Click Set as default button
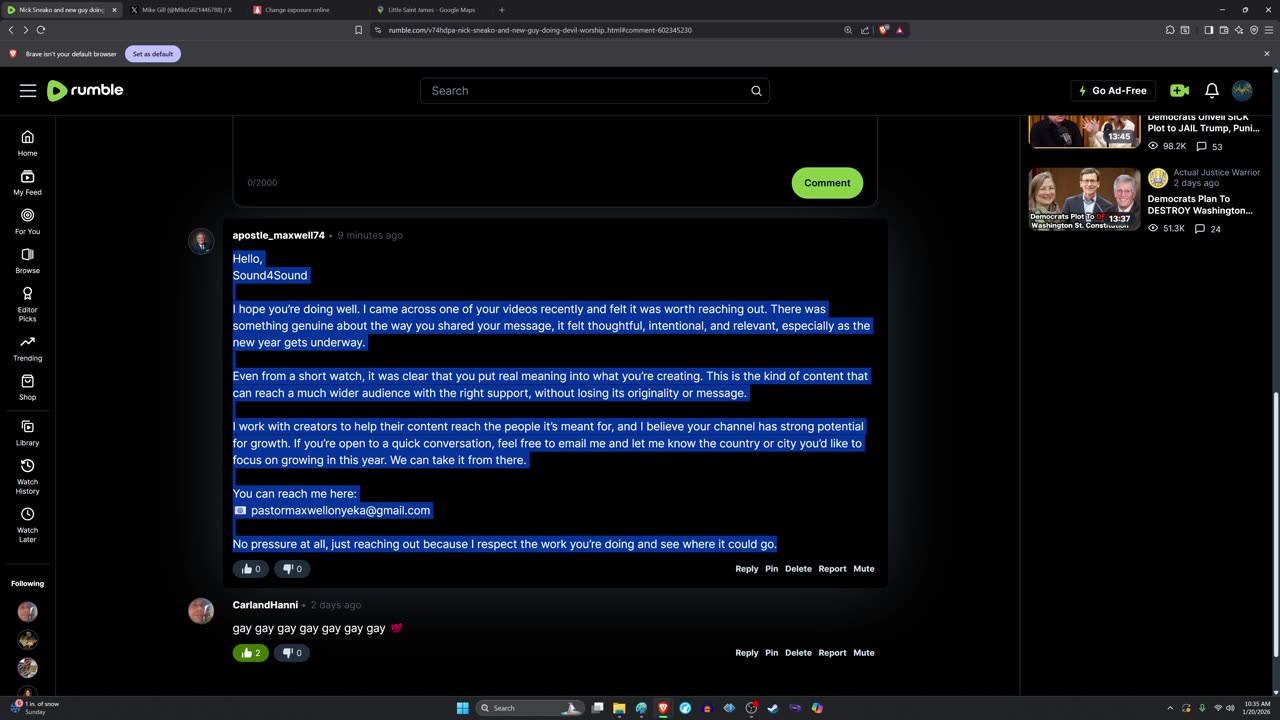Screen dimensions: 1280x720 tap(153, 54)
